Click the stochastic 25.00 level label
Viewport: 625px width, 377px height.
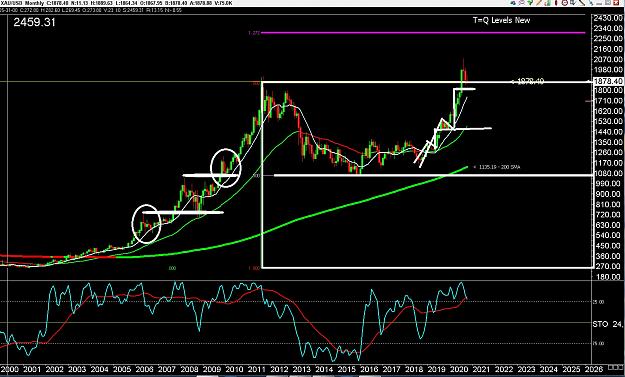click(x=598, y=302)
